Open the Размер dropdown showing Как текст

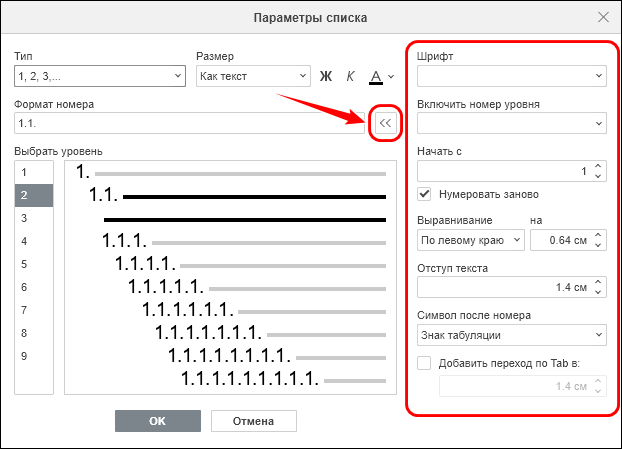pyautogui.click(x=253, y=76)
